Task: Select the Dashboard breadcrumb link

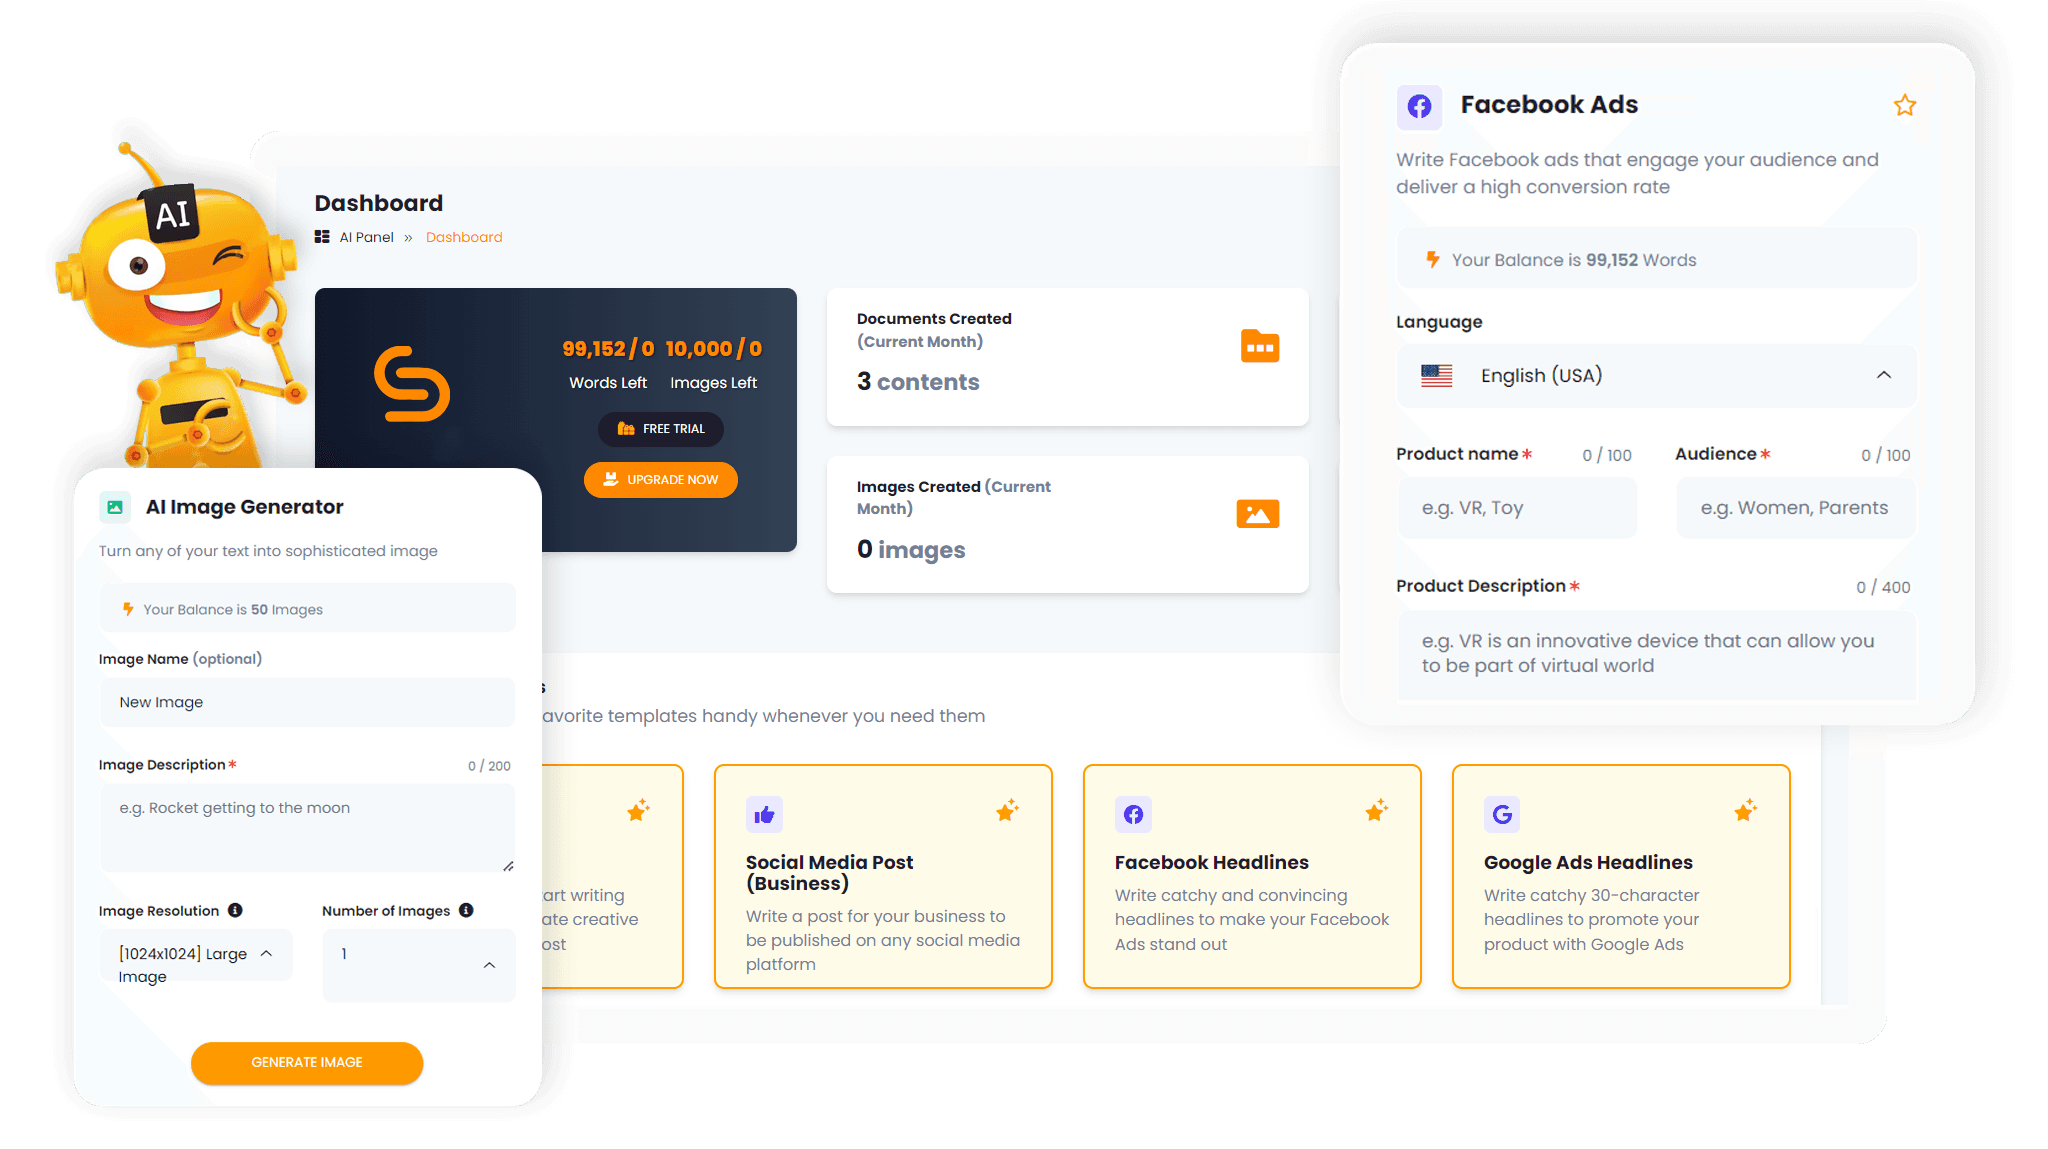Action: coord(464,237)
